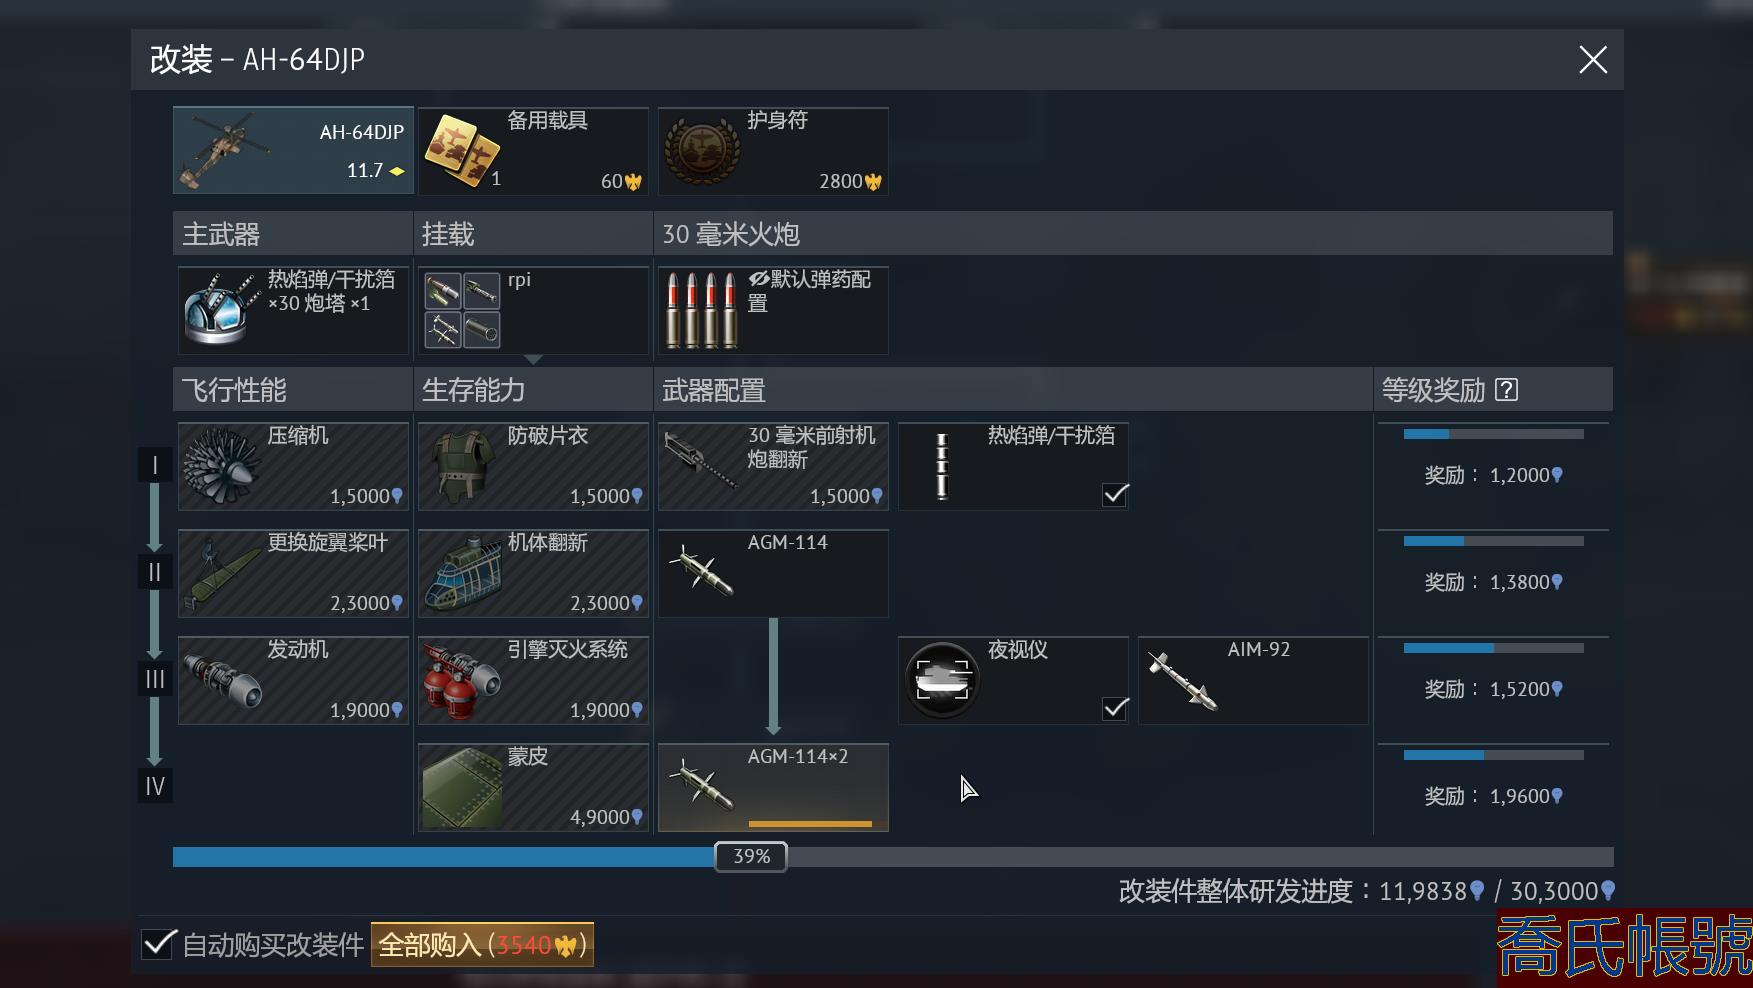1753x988 pixels.
Task: Click the 全部购入 buy all button
Action: point(482,944)
